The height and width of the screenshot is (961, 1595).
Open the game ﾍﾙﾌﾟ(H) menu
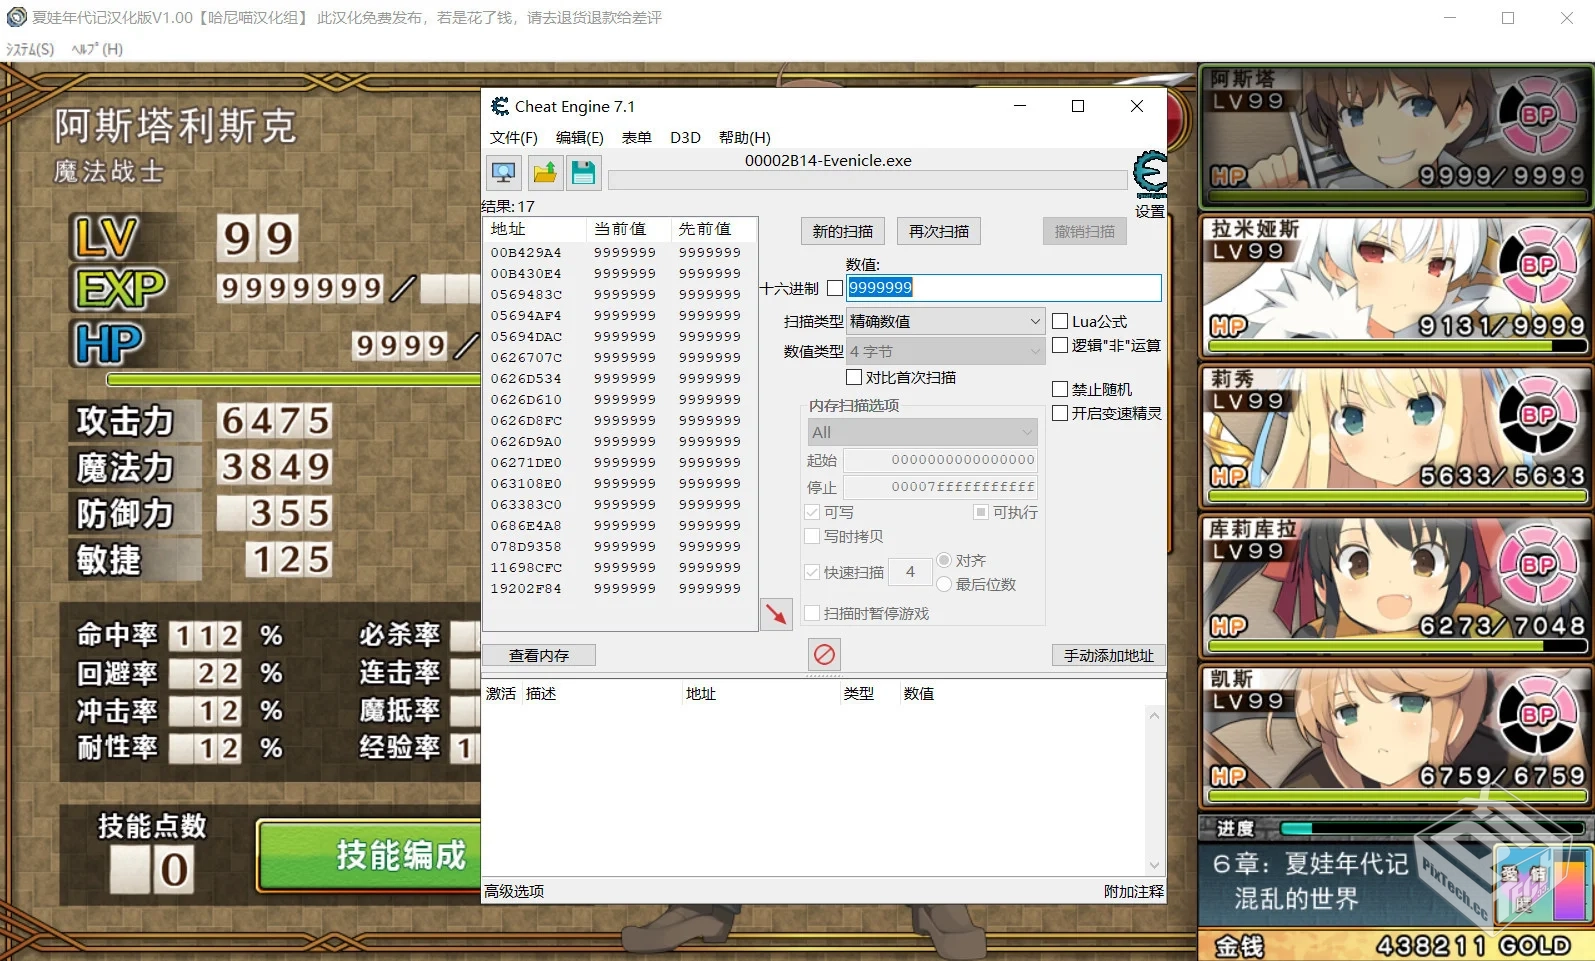(97, 49)
